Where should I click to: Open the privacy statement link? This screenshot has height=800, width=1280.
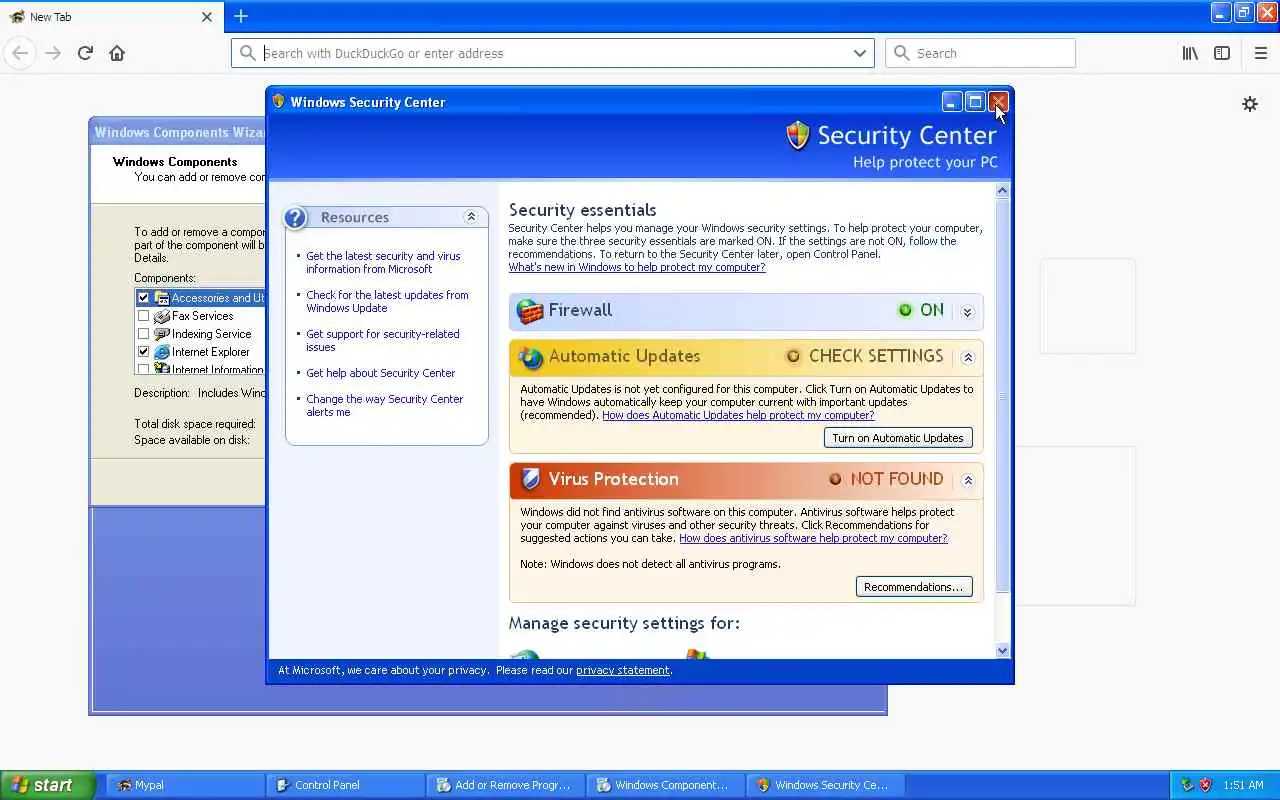623,670
